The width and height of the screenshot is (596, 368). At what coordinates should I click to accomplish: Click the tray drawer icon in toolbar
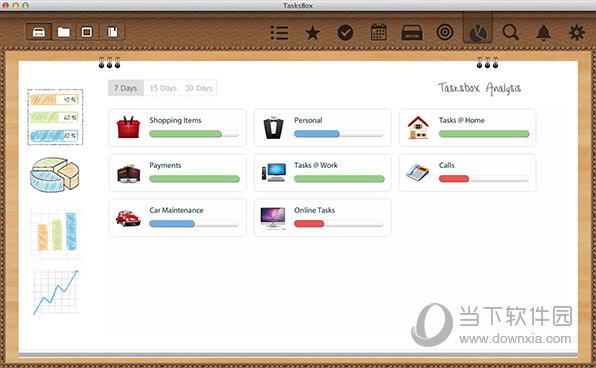click(x=412, y=33)
